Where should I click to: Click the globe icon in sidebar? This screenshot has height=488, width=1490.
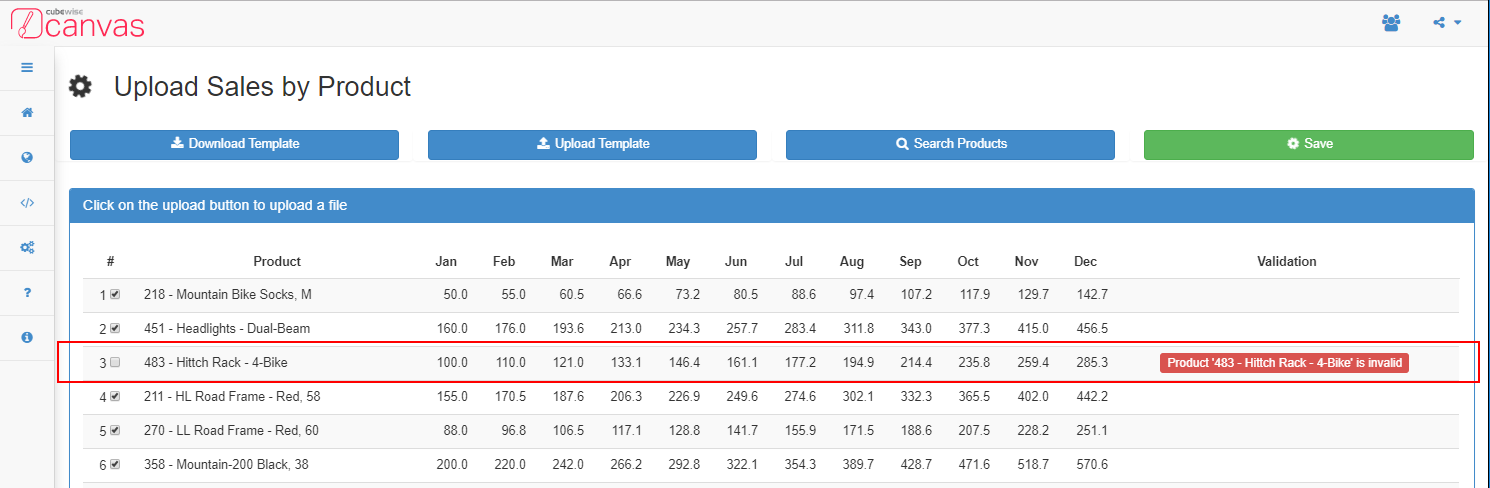click(27, 157)
